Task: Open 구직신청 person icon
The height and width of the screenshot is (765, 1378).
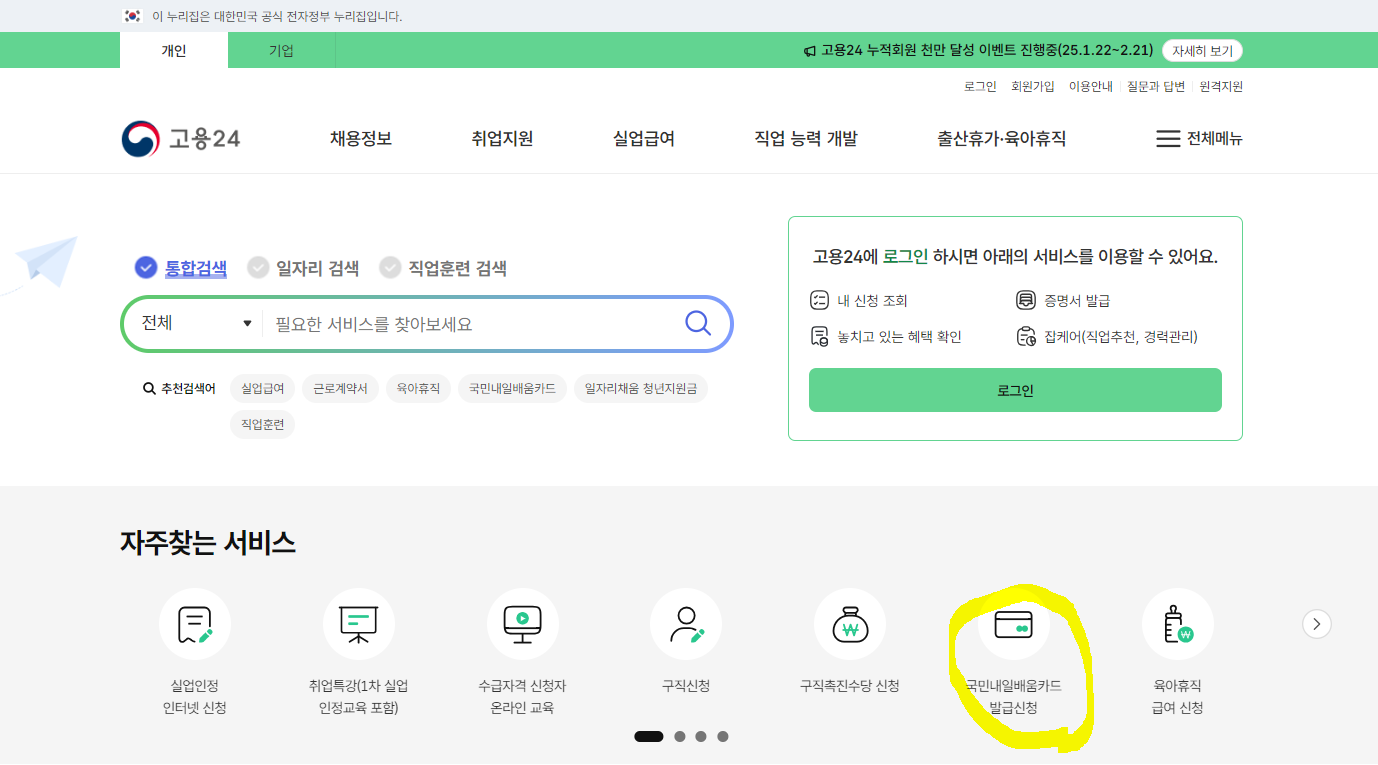Action: point(686,624)
